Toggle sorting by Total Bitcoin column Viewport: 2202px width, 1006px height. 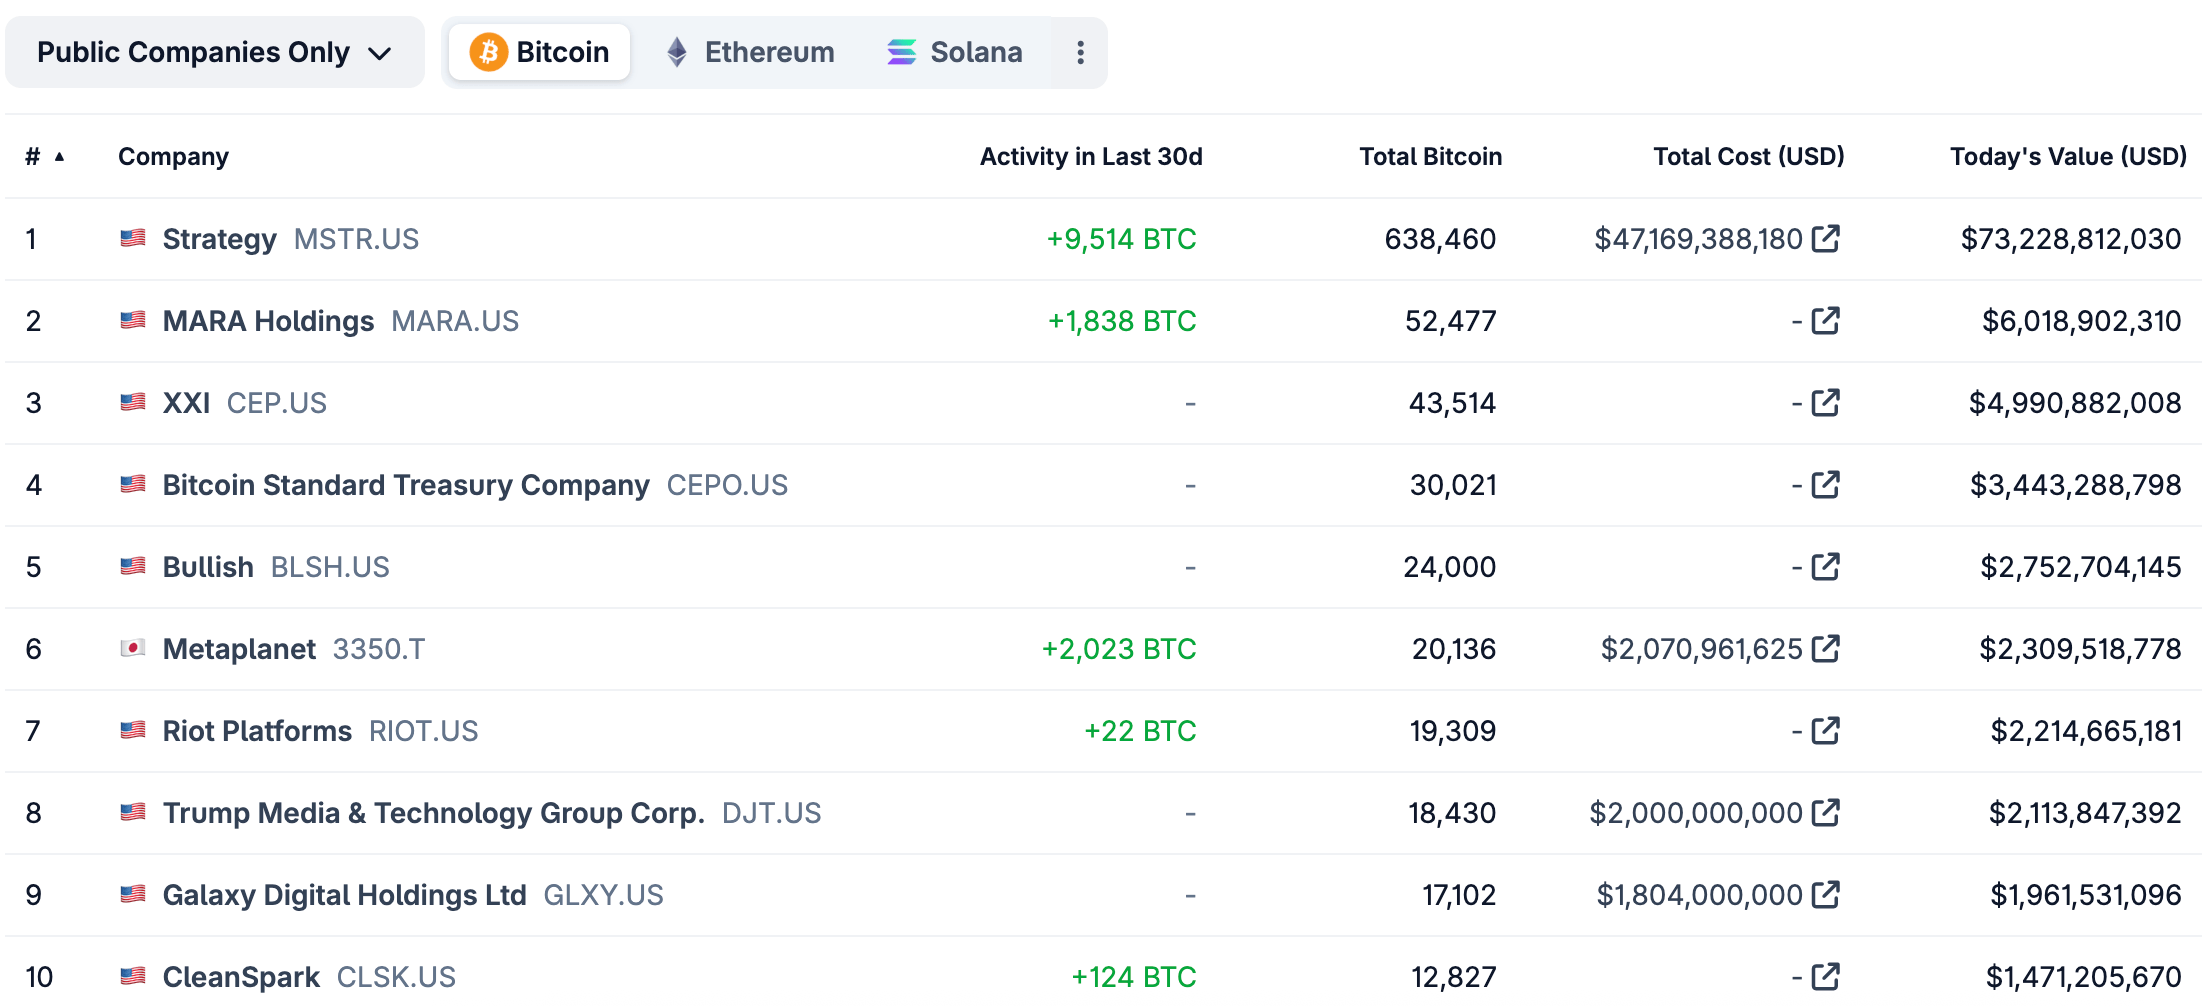pyautogui.click(x=1430, y=156)
